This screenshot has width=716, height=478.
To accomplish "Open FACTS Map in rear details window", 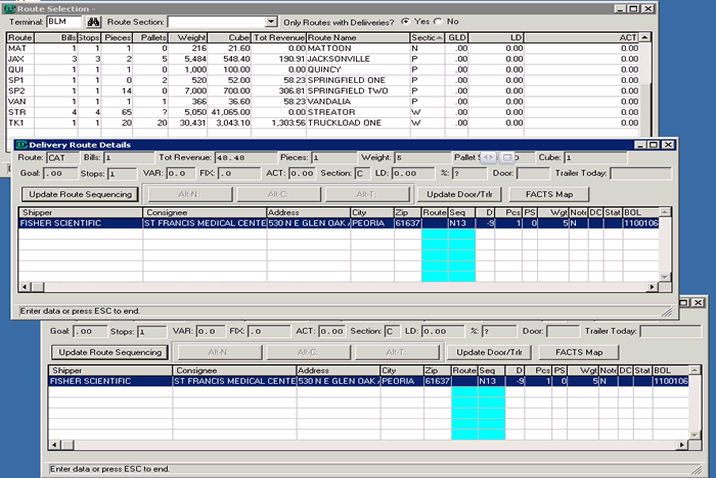I will coord(579,352).
